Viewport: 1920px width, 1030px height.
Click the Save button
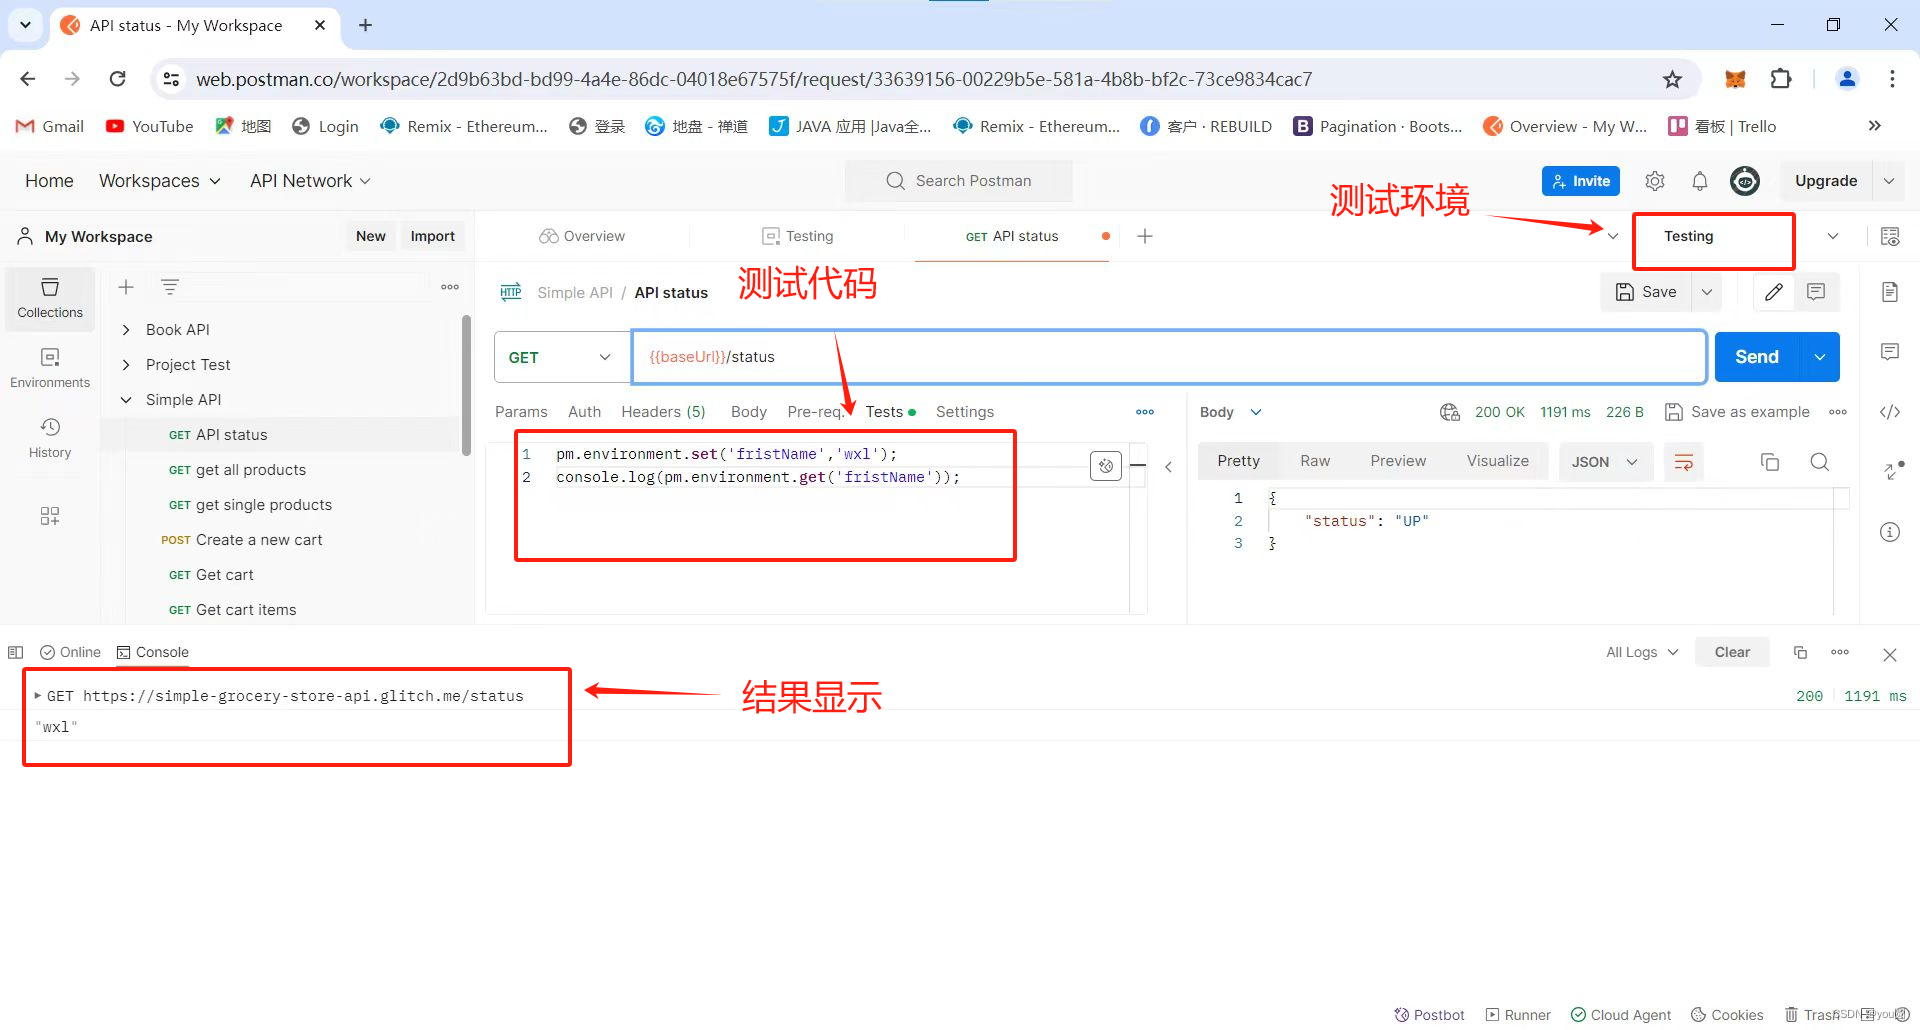click(1646, 292)
